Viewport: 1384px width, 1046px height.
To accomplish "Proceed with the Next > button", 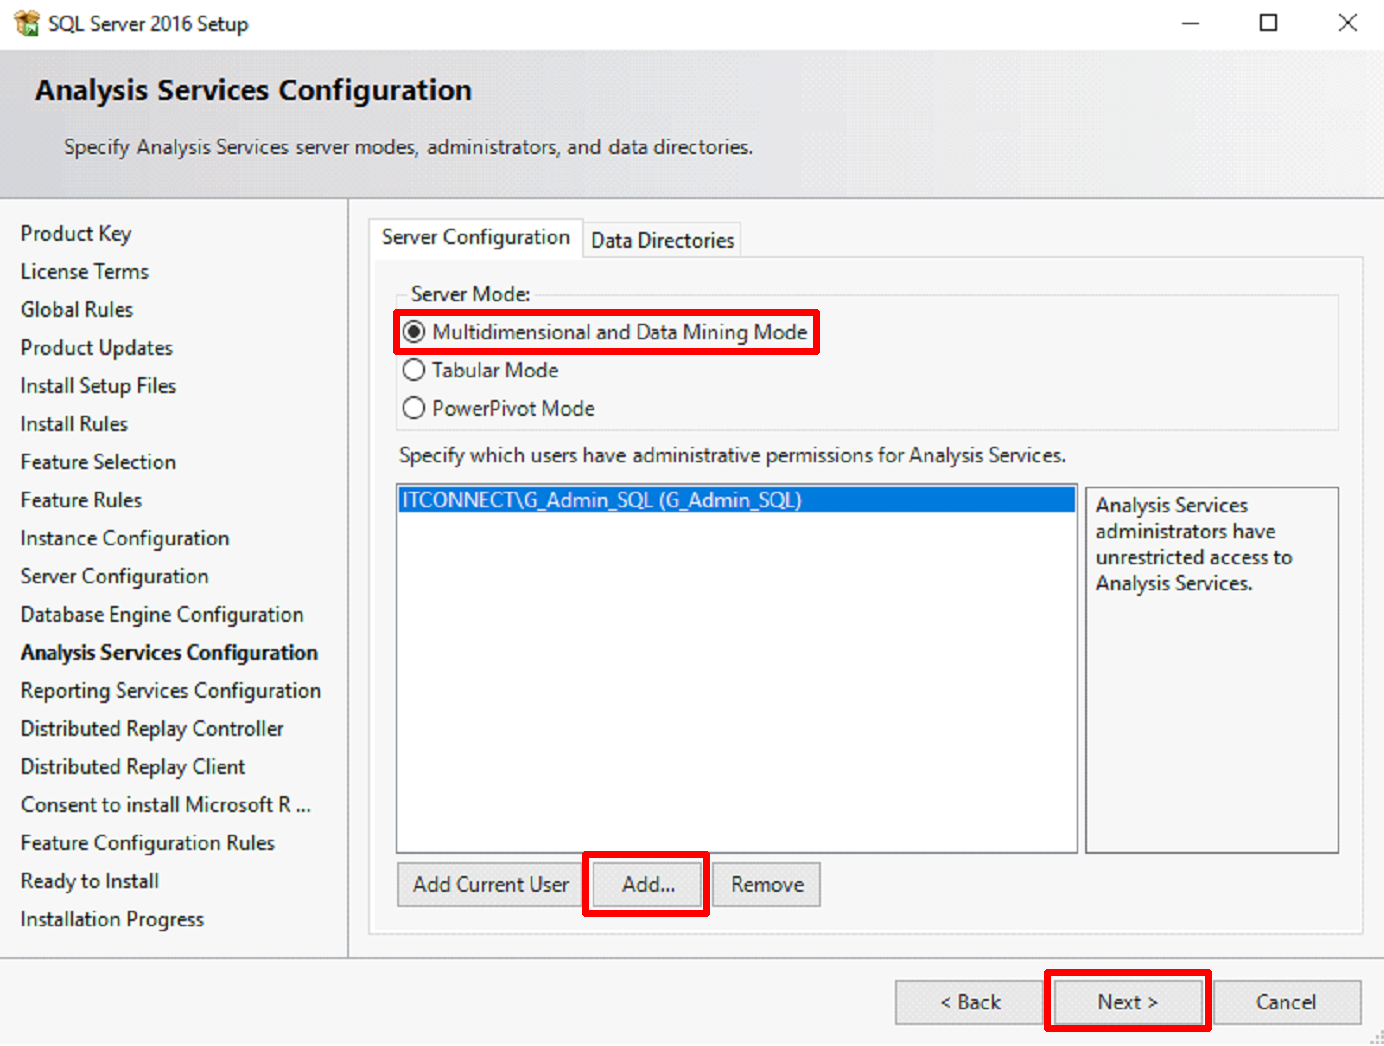I will click(x=1127, y=1002).
